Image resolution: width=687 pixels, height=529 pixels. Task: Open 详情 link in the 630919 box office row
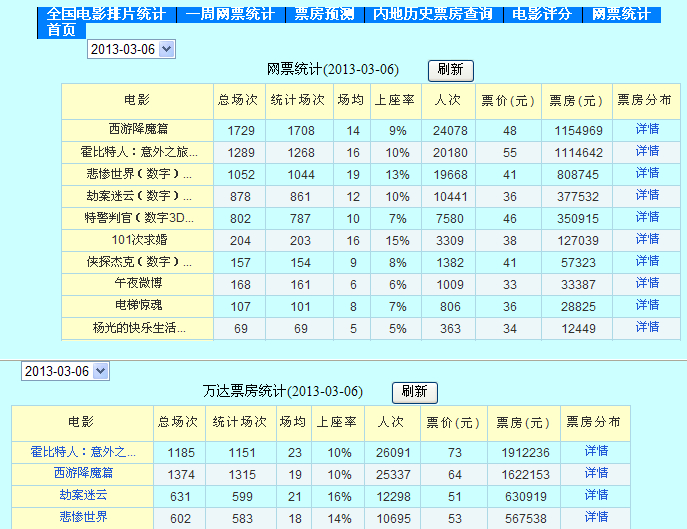pos(596,495)
